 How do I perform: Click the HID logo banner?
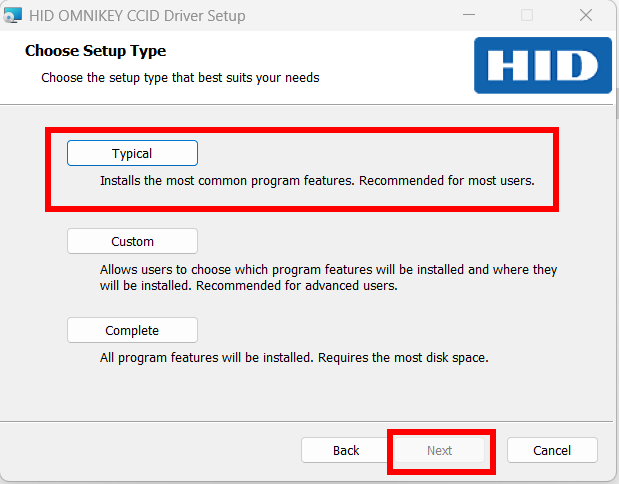543,66
